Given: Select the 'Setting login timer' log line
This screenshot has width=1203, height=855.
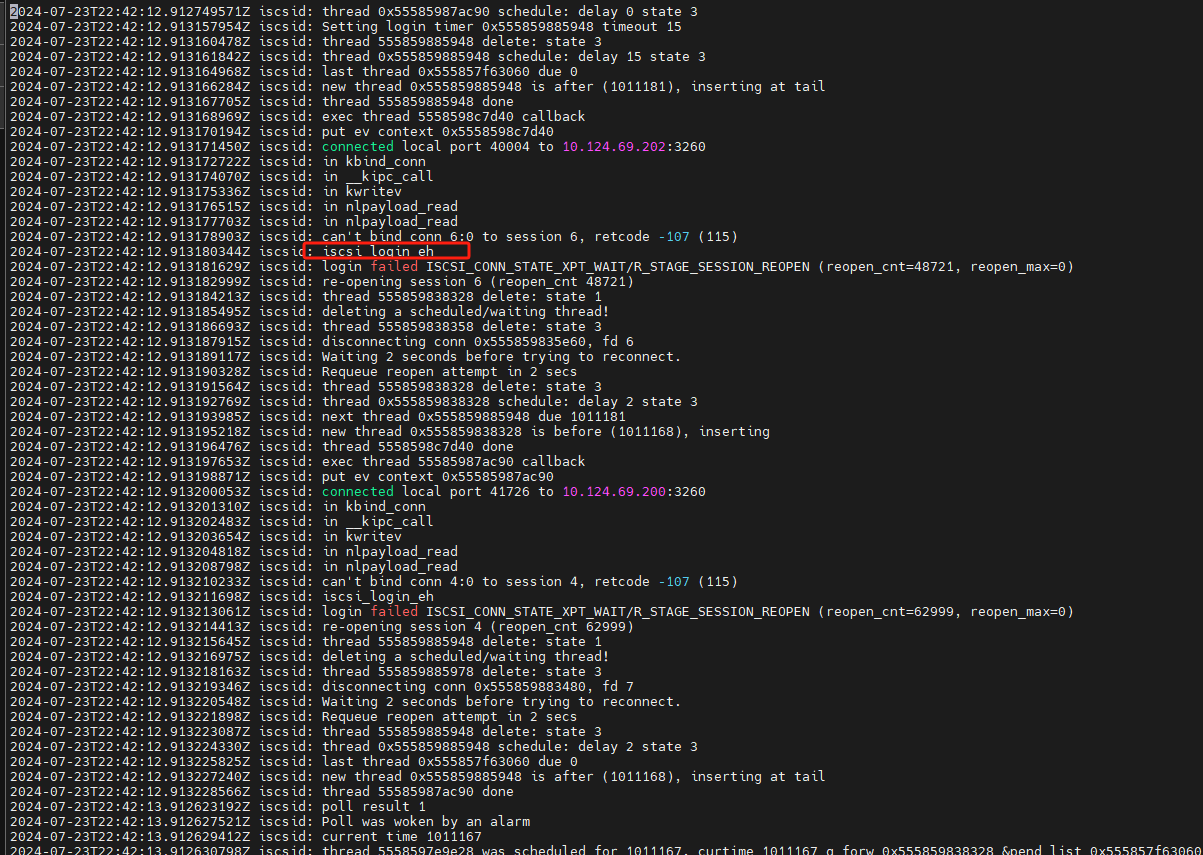Looking at the screenshot, I should tap(501, 27).
